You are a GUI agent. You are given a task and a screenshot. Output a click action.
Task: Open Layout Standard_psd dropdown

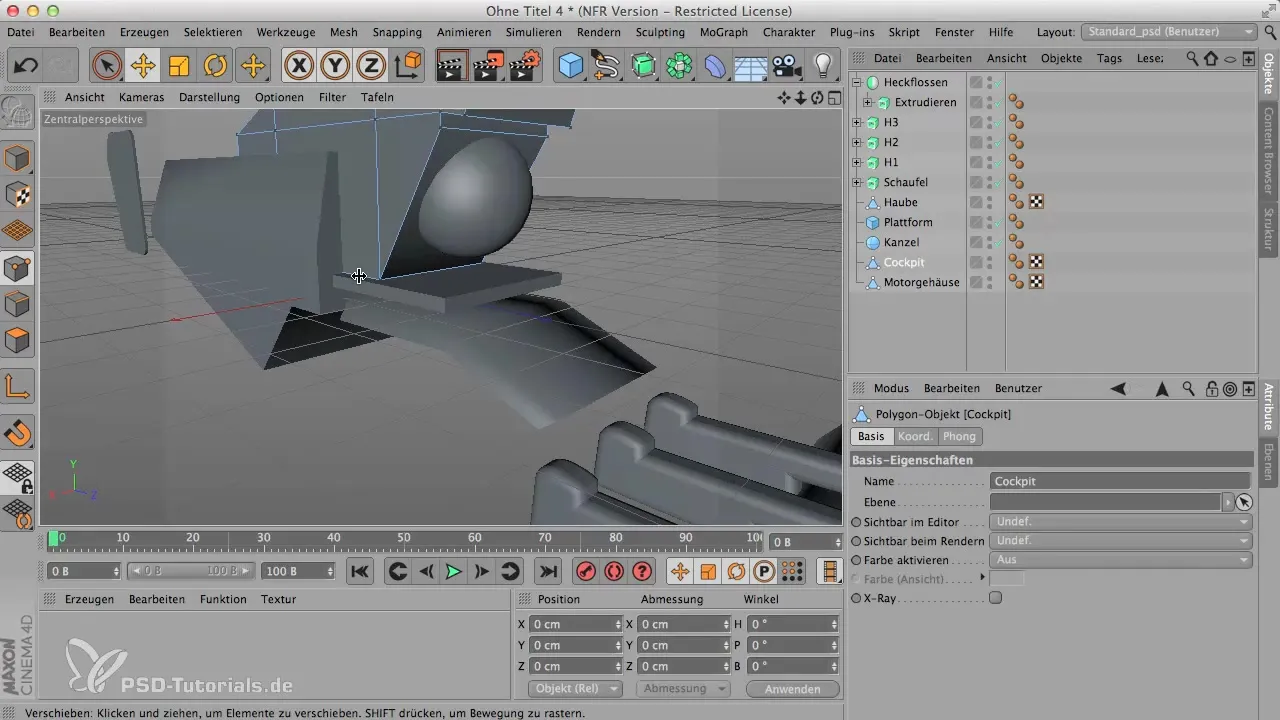coord(1169,32)
